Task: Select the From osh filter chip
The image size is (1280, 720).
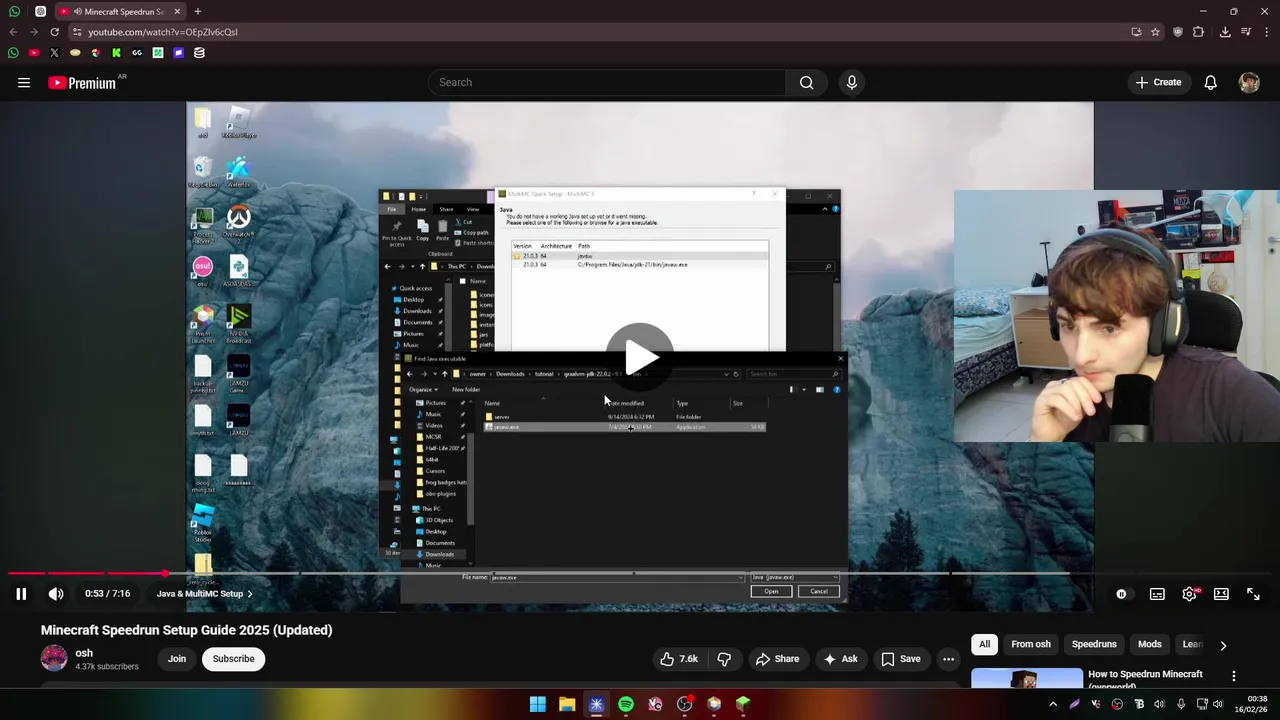Action: coord(1030,645)
